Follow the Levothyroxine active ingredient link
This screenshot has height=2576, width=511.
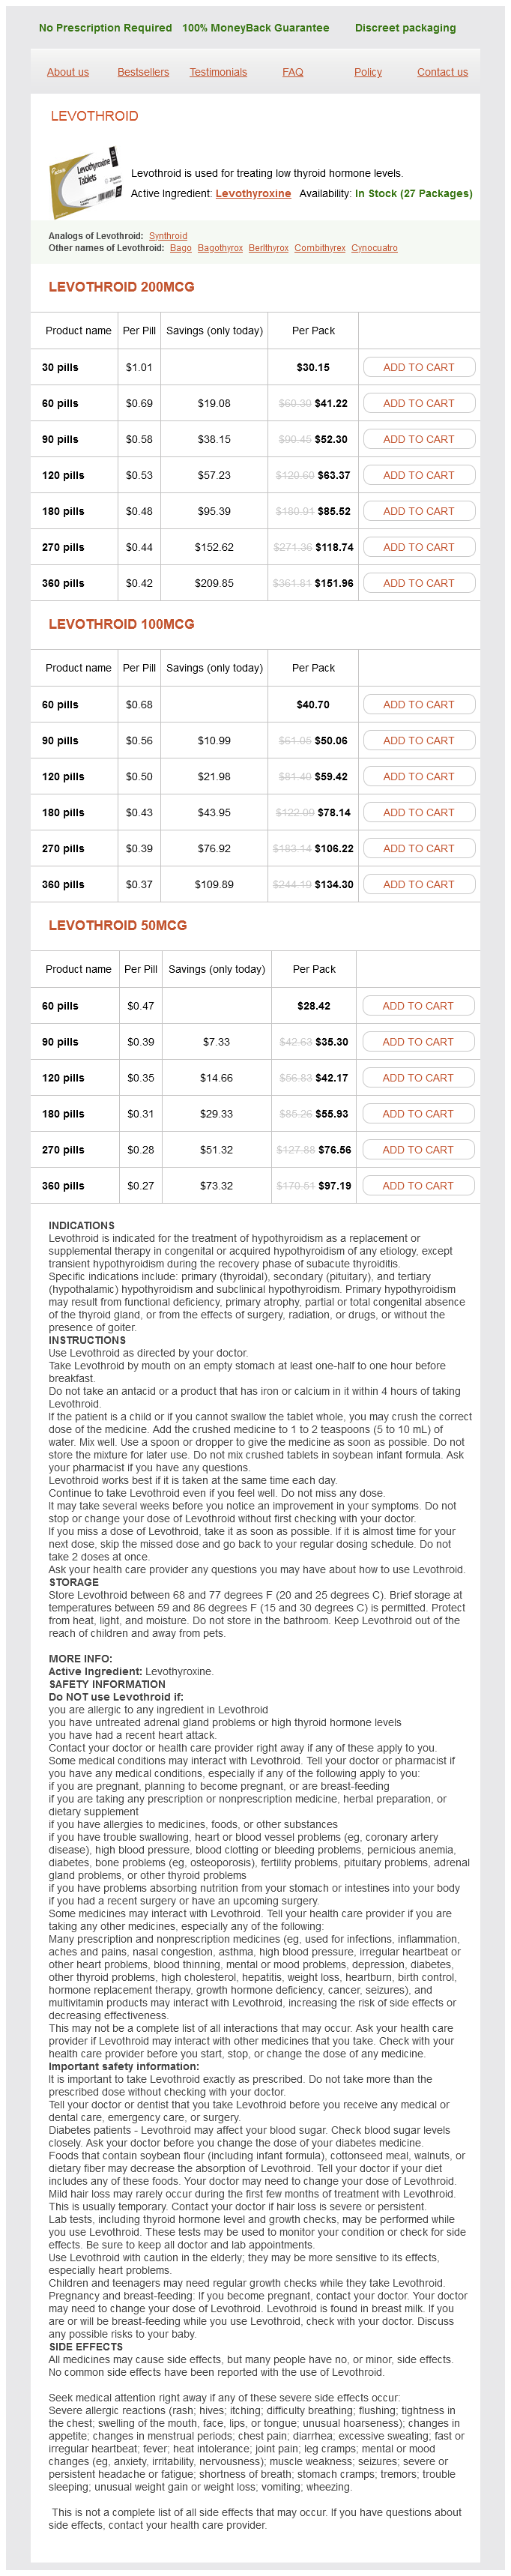pyautogui.click(x=253, y=194)
